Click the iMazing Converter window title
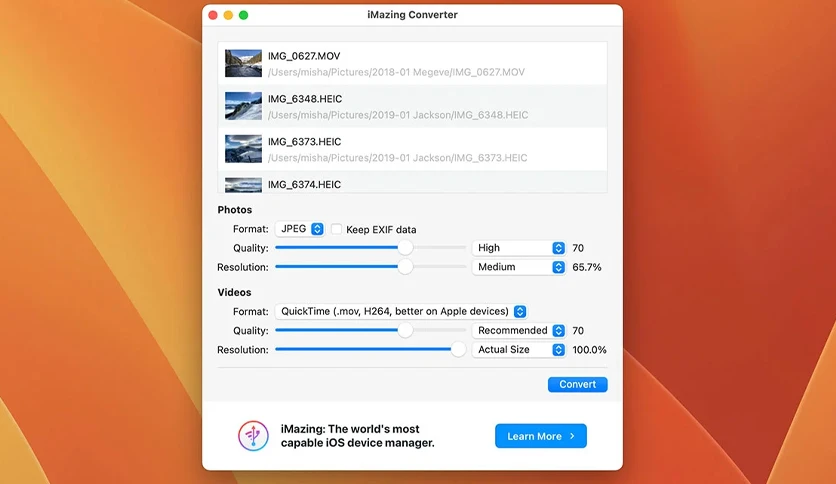This screenshot has width=836, height=484. point(412,15)
